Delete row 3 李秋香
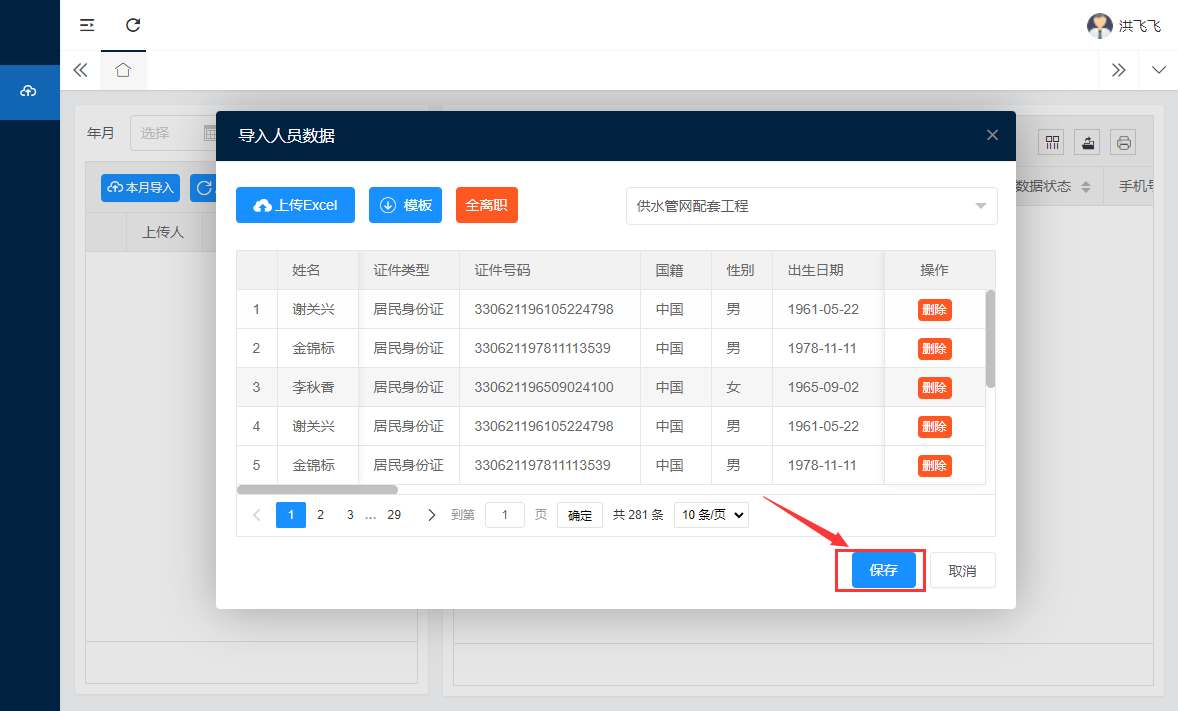The width and height of the screenshot is (1178, 711). click(x=935, y=388)
